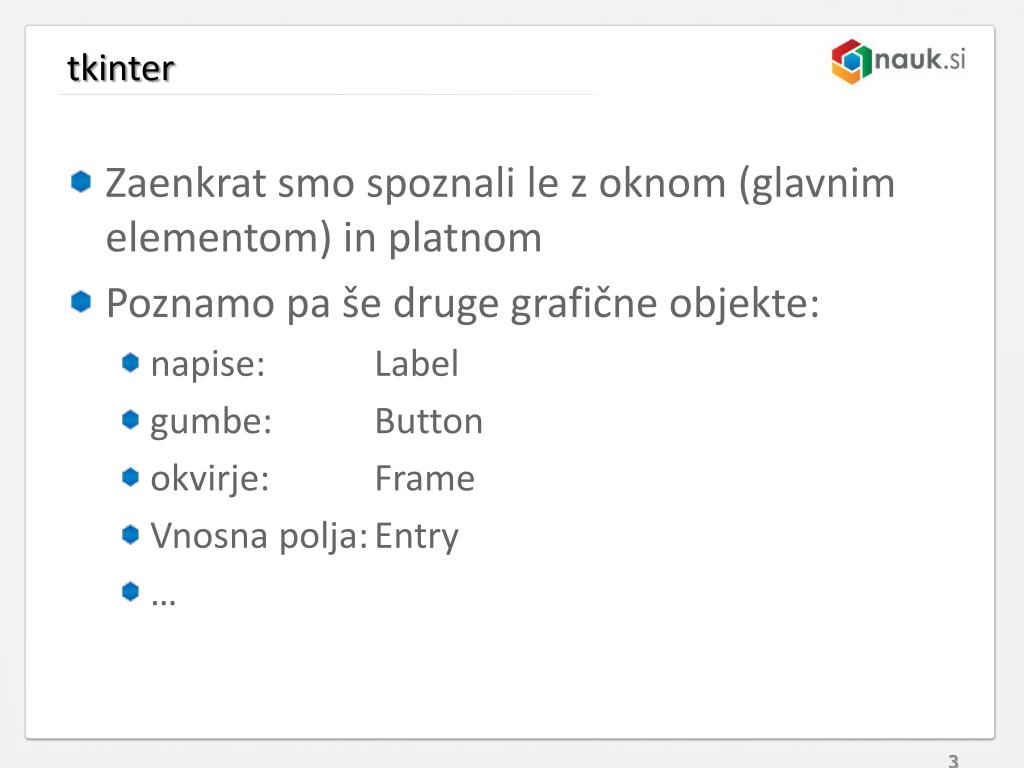Image resolution: width=1024 pixels, height=768 pixels.
Task: Click the bullet next to napise
Action: (131, 362)
